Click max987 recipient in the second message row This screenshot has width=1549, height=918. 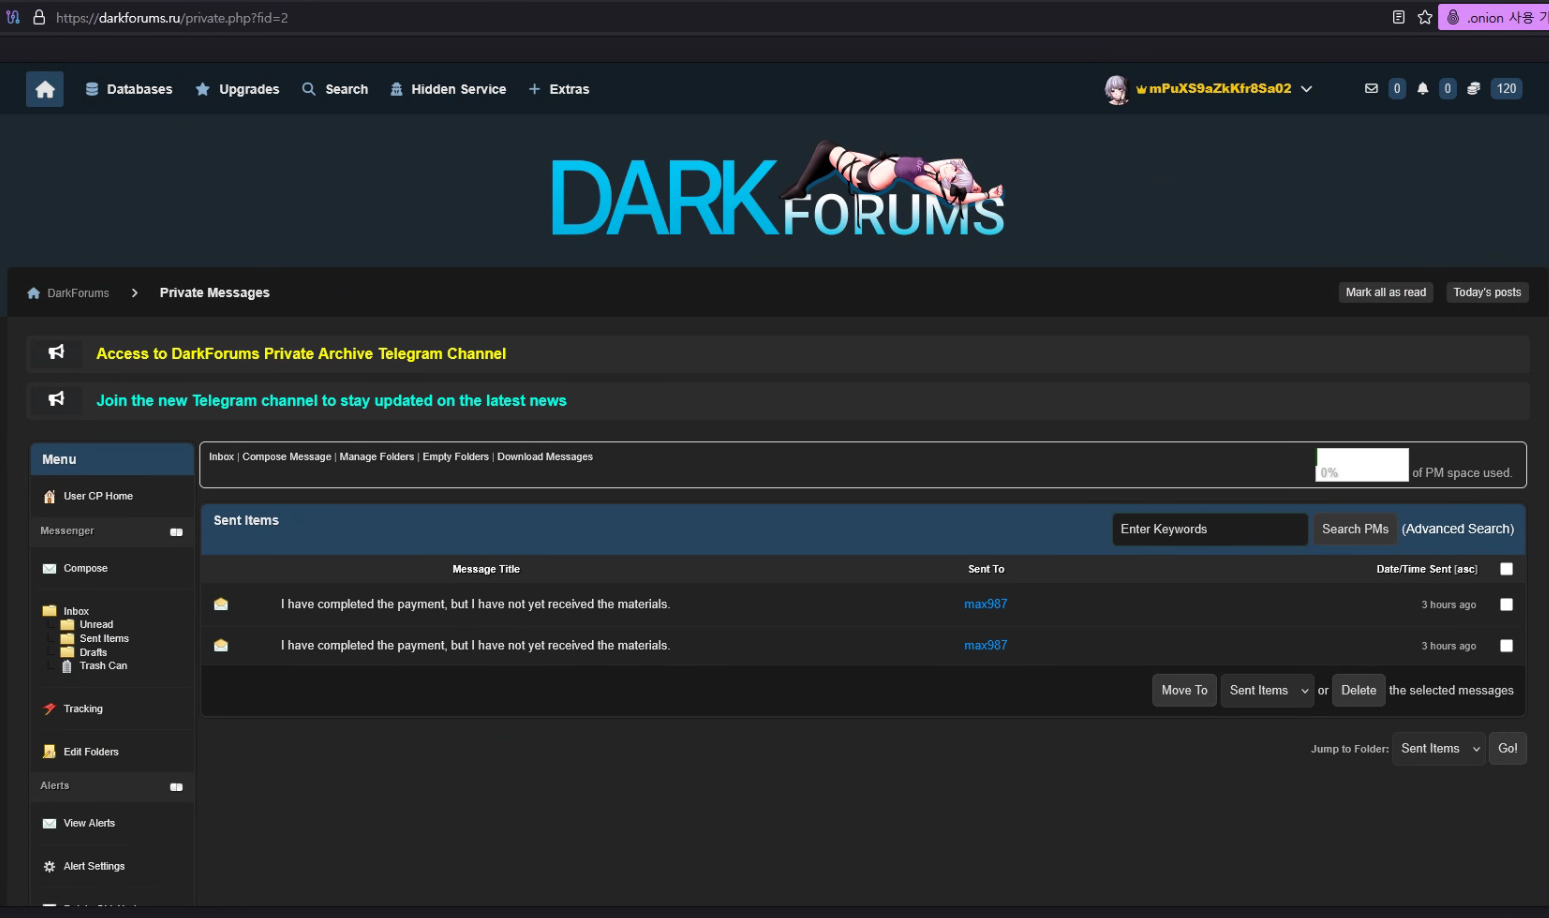click(x=985, y=645)
